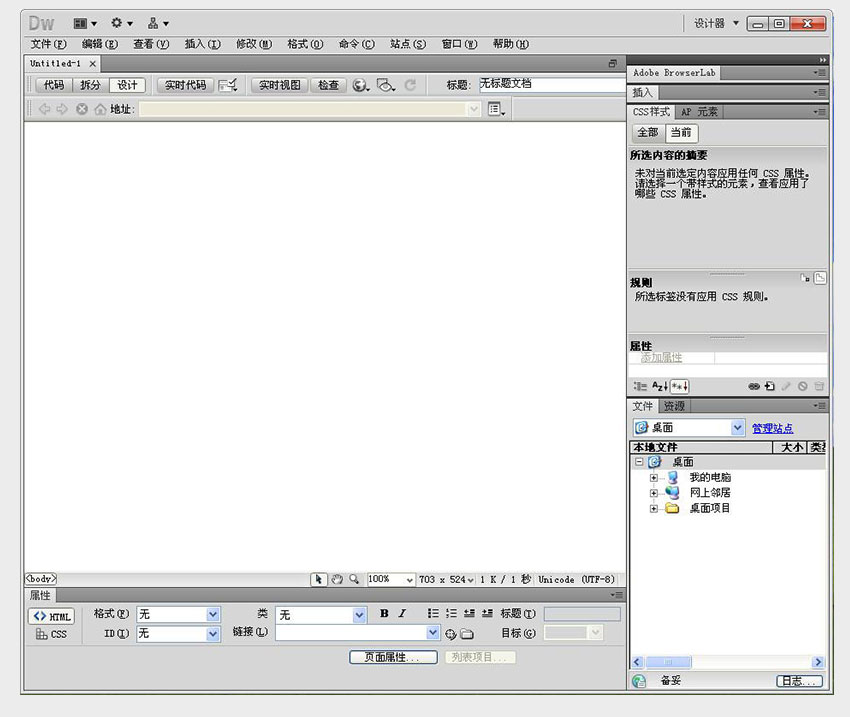
Task: Show list view (Az) in CSS properties
Action: [x=660, y=386]
